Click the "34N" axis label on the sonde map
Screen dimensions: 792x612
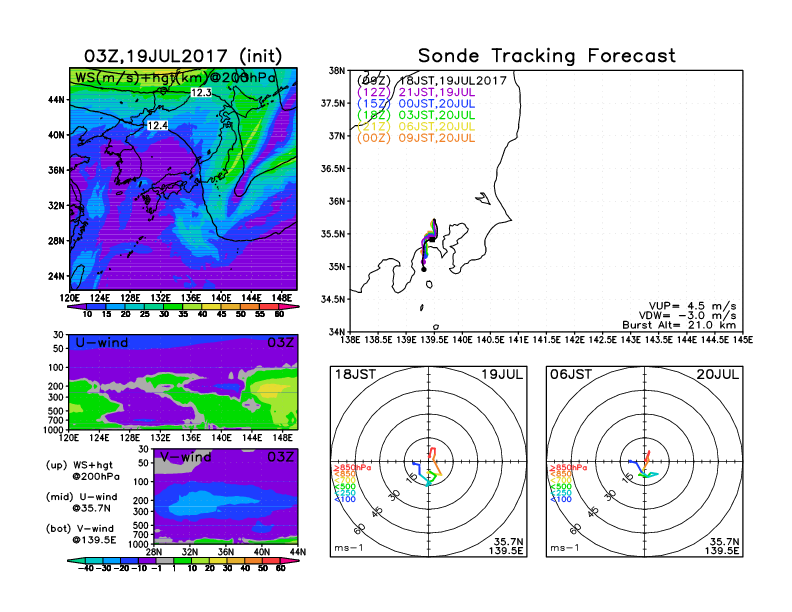coord(337,332)
